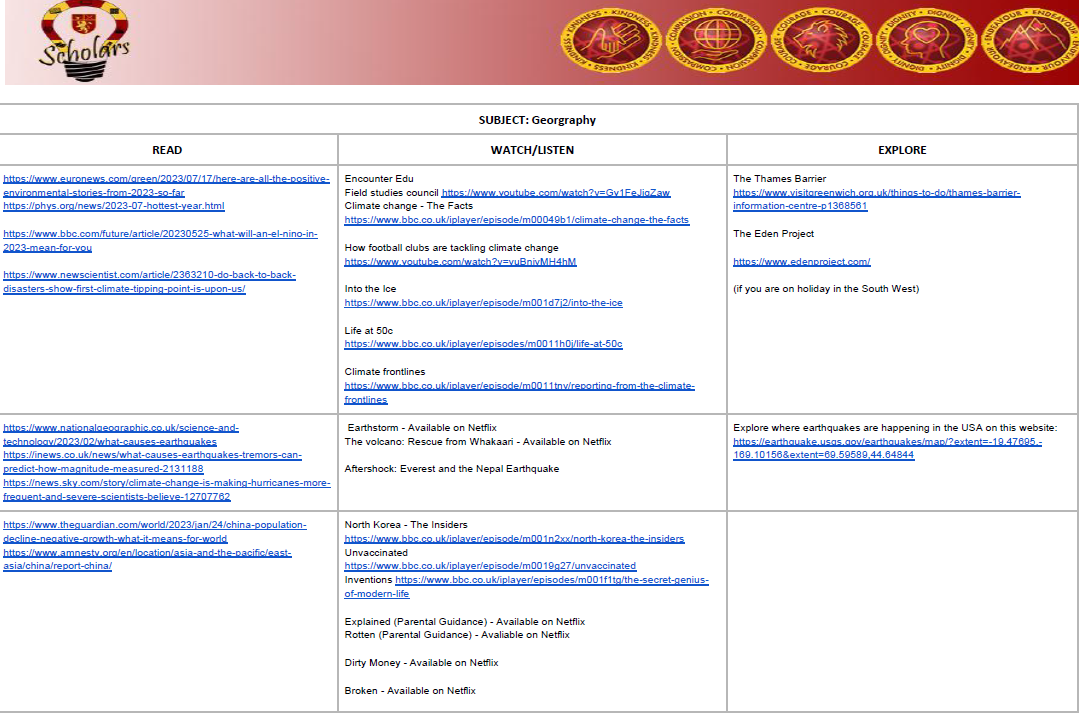Open Climate change The Facts iPlayer link
Viewport: 1079px width, 714px height.
tap(516, 220)
